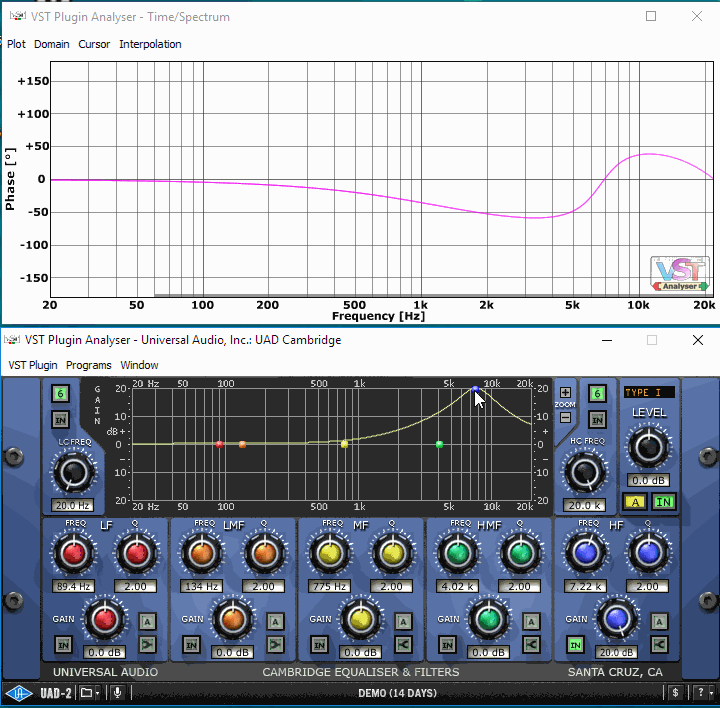Open the Domain menu
This screenshot has height=708, width=720.
click(x=51, y=44)
